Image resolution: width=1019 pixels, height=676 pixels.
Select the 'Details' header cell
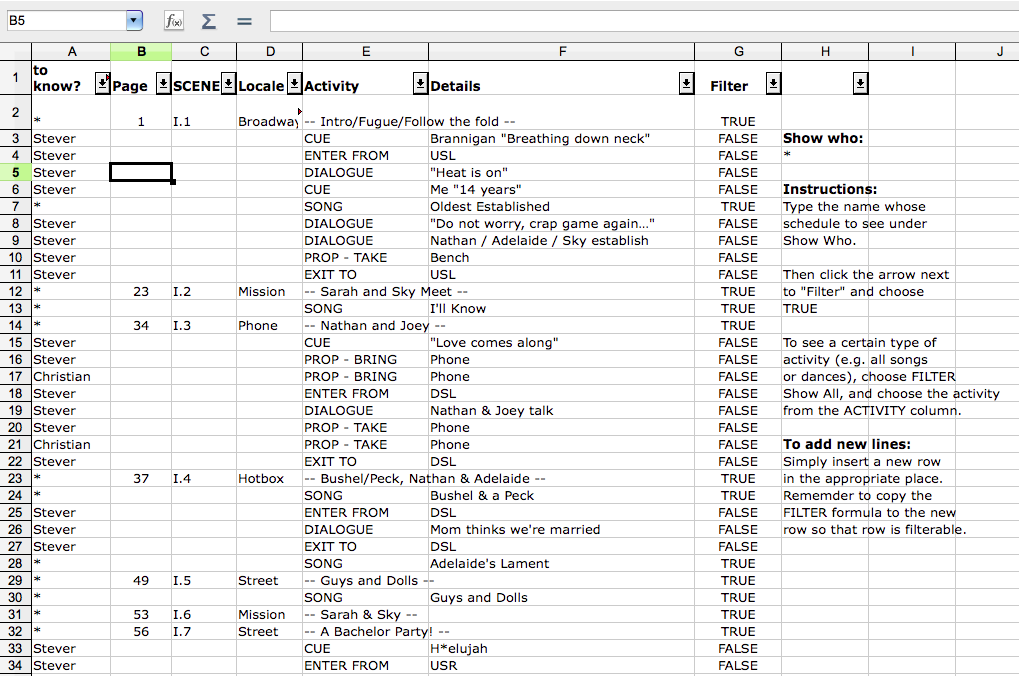tap(561, 78)
